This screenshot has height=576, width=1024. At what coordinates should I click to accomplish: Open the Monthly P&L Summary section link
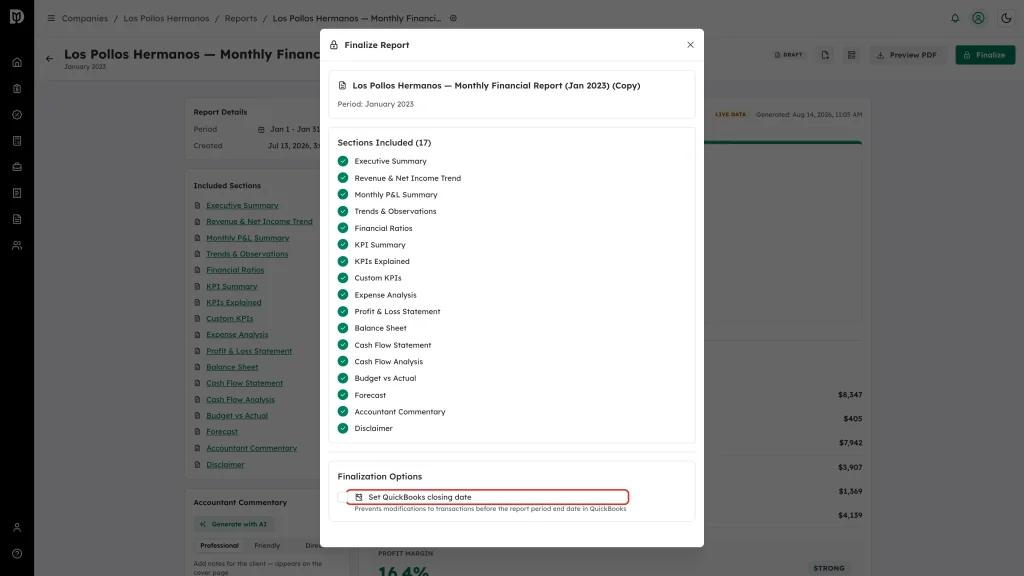click(x=248, y=238)
